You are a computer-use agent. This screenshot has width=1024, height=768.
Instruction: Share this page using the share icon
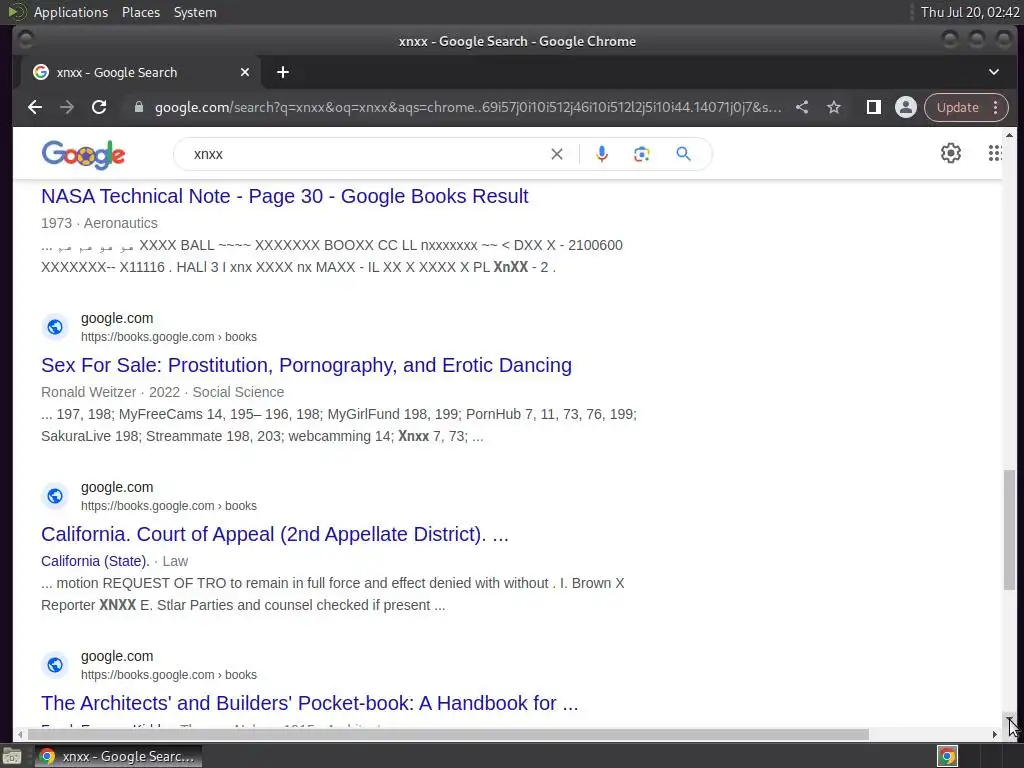click(802, 107)
